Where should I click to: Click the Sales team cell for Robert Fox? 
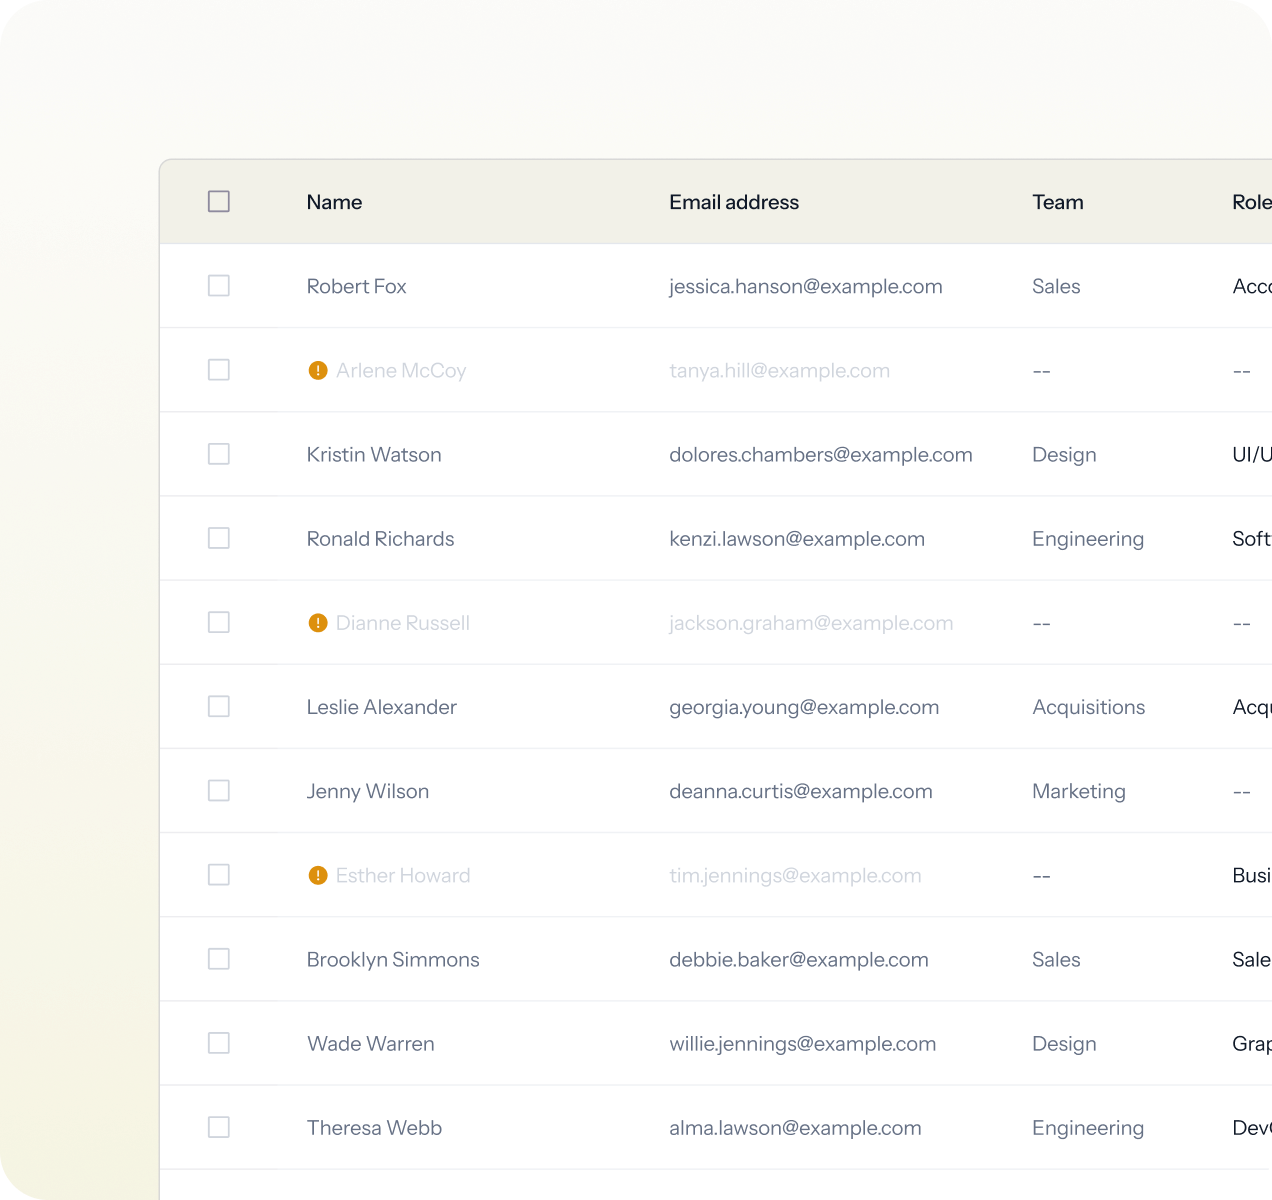1056,286
